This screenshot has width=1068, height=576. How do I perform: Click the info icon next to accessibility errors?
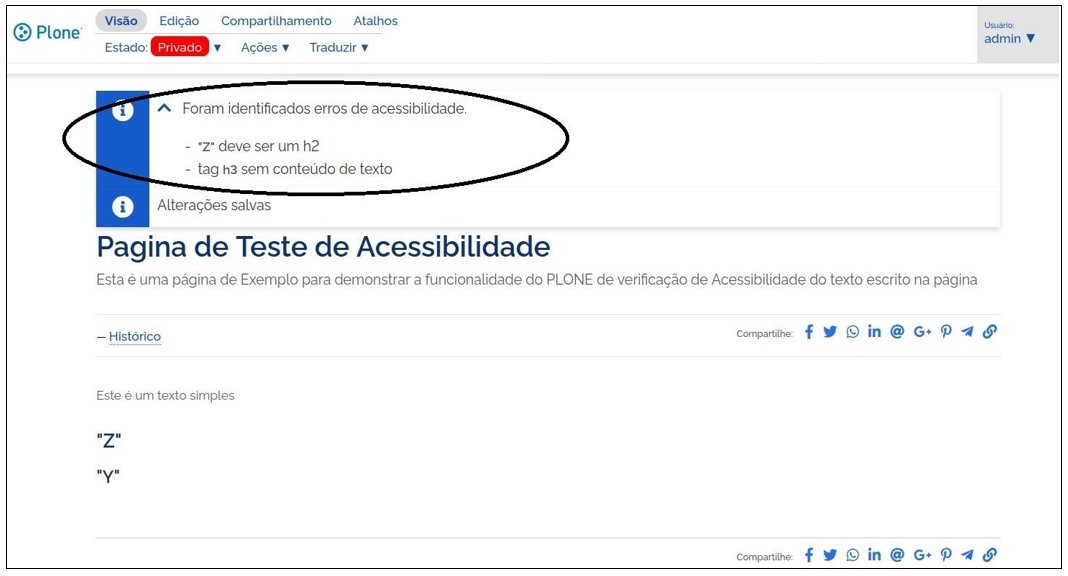point(122,112)
